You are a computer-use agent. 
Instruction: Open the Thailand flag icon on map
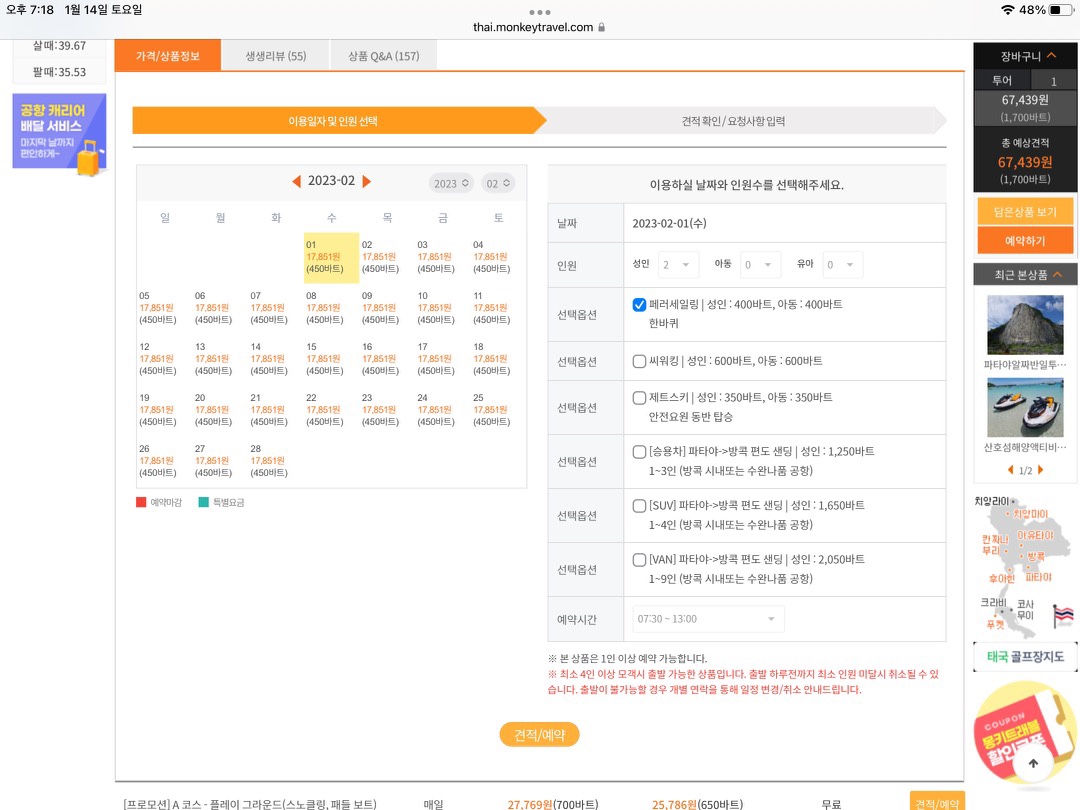pos(1063,614)
